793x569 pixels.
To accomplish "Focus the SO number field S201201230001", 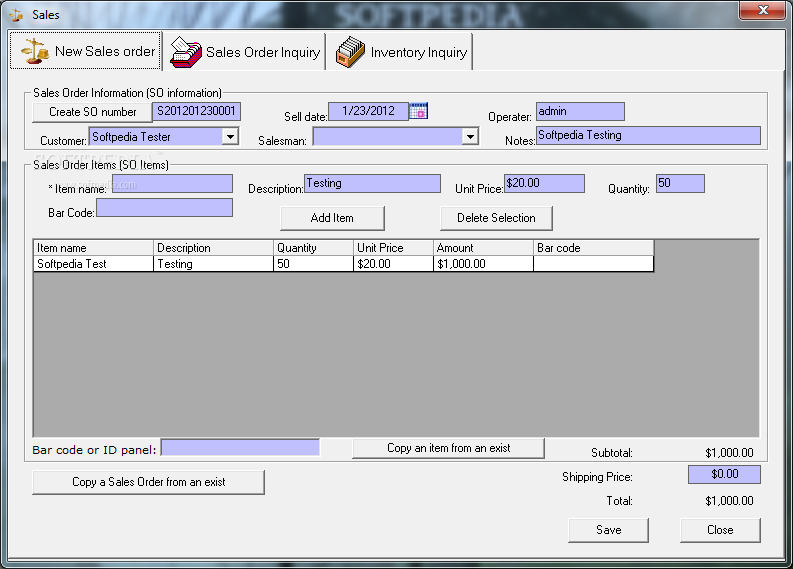I will click(x=197, y=111).
